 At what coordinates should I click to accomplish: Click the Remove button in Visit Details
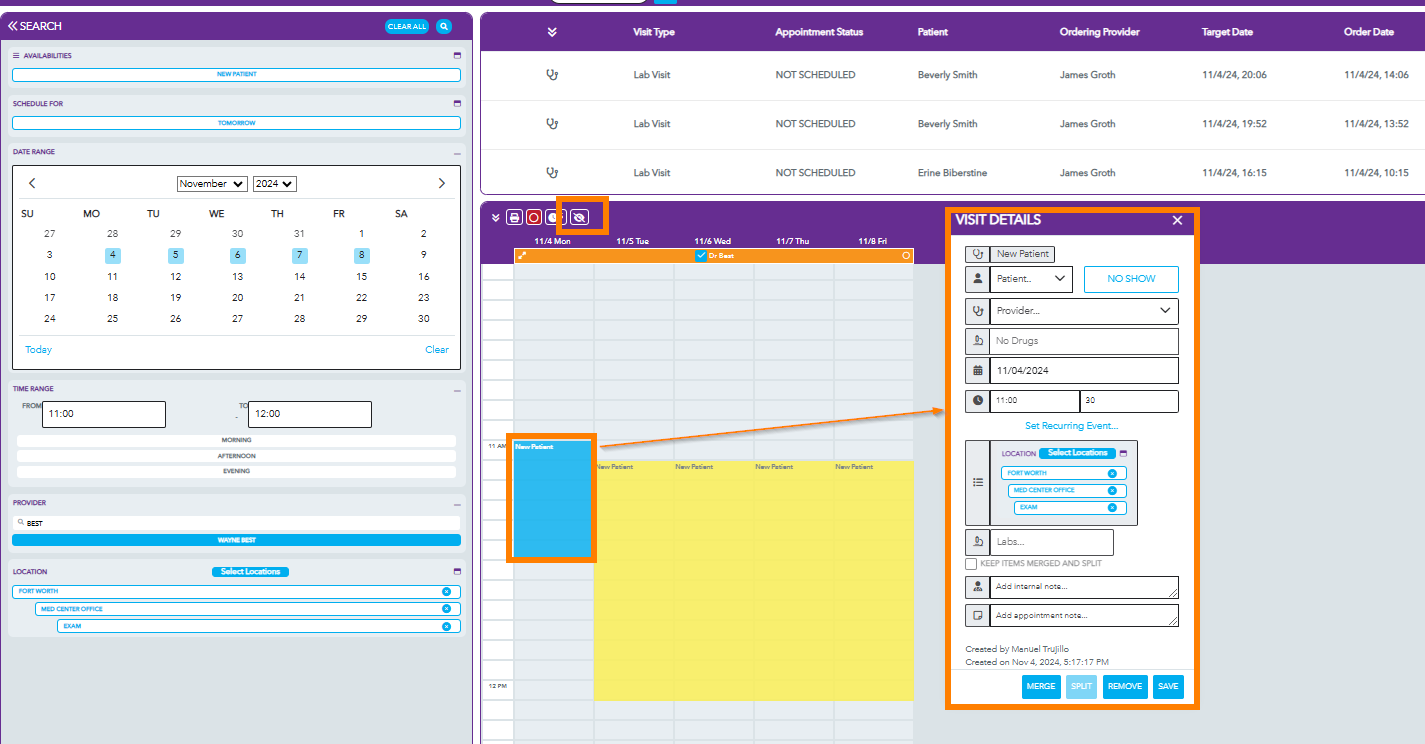tap(1125, 687)
